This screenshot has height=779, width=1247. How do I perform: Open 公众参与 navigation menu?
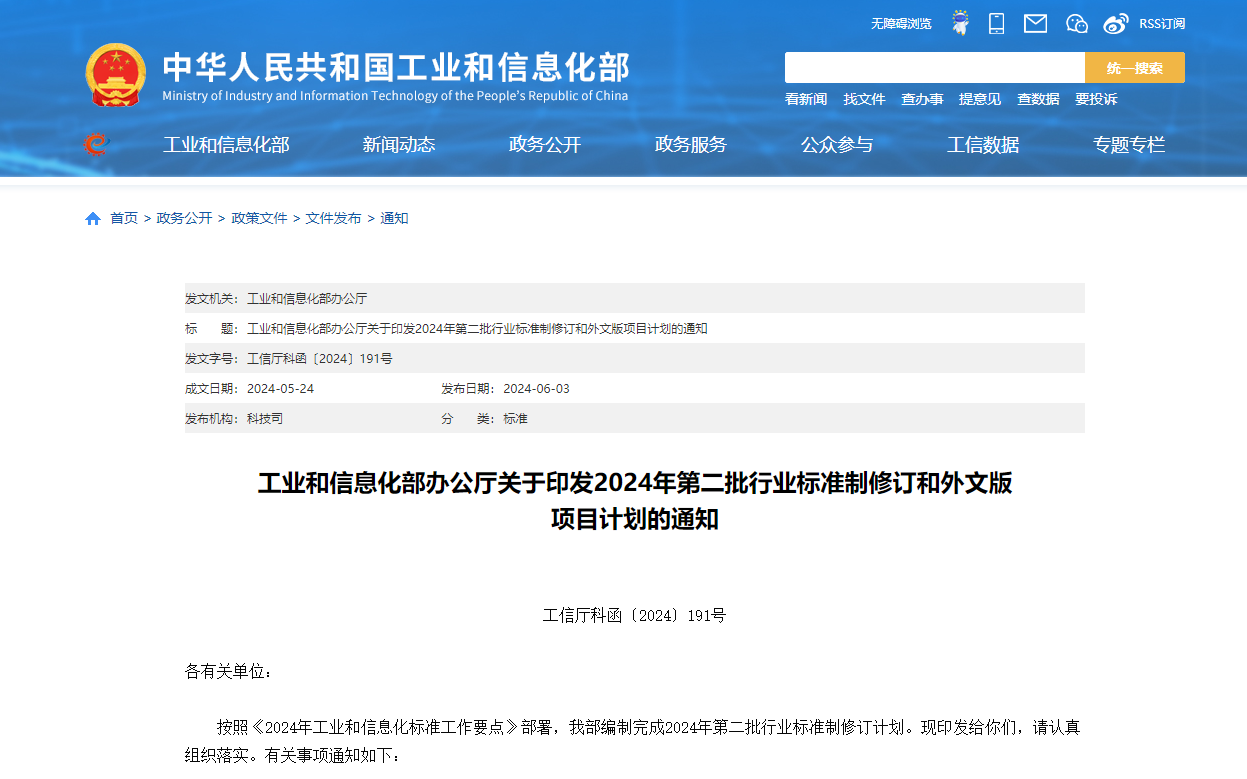837,145
